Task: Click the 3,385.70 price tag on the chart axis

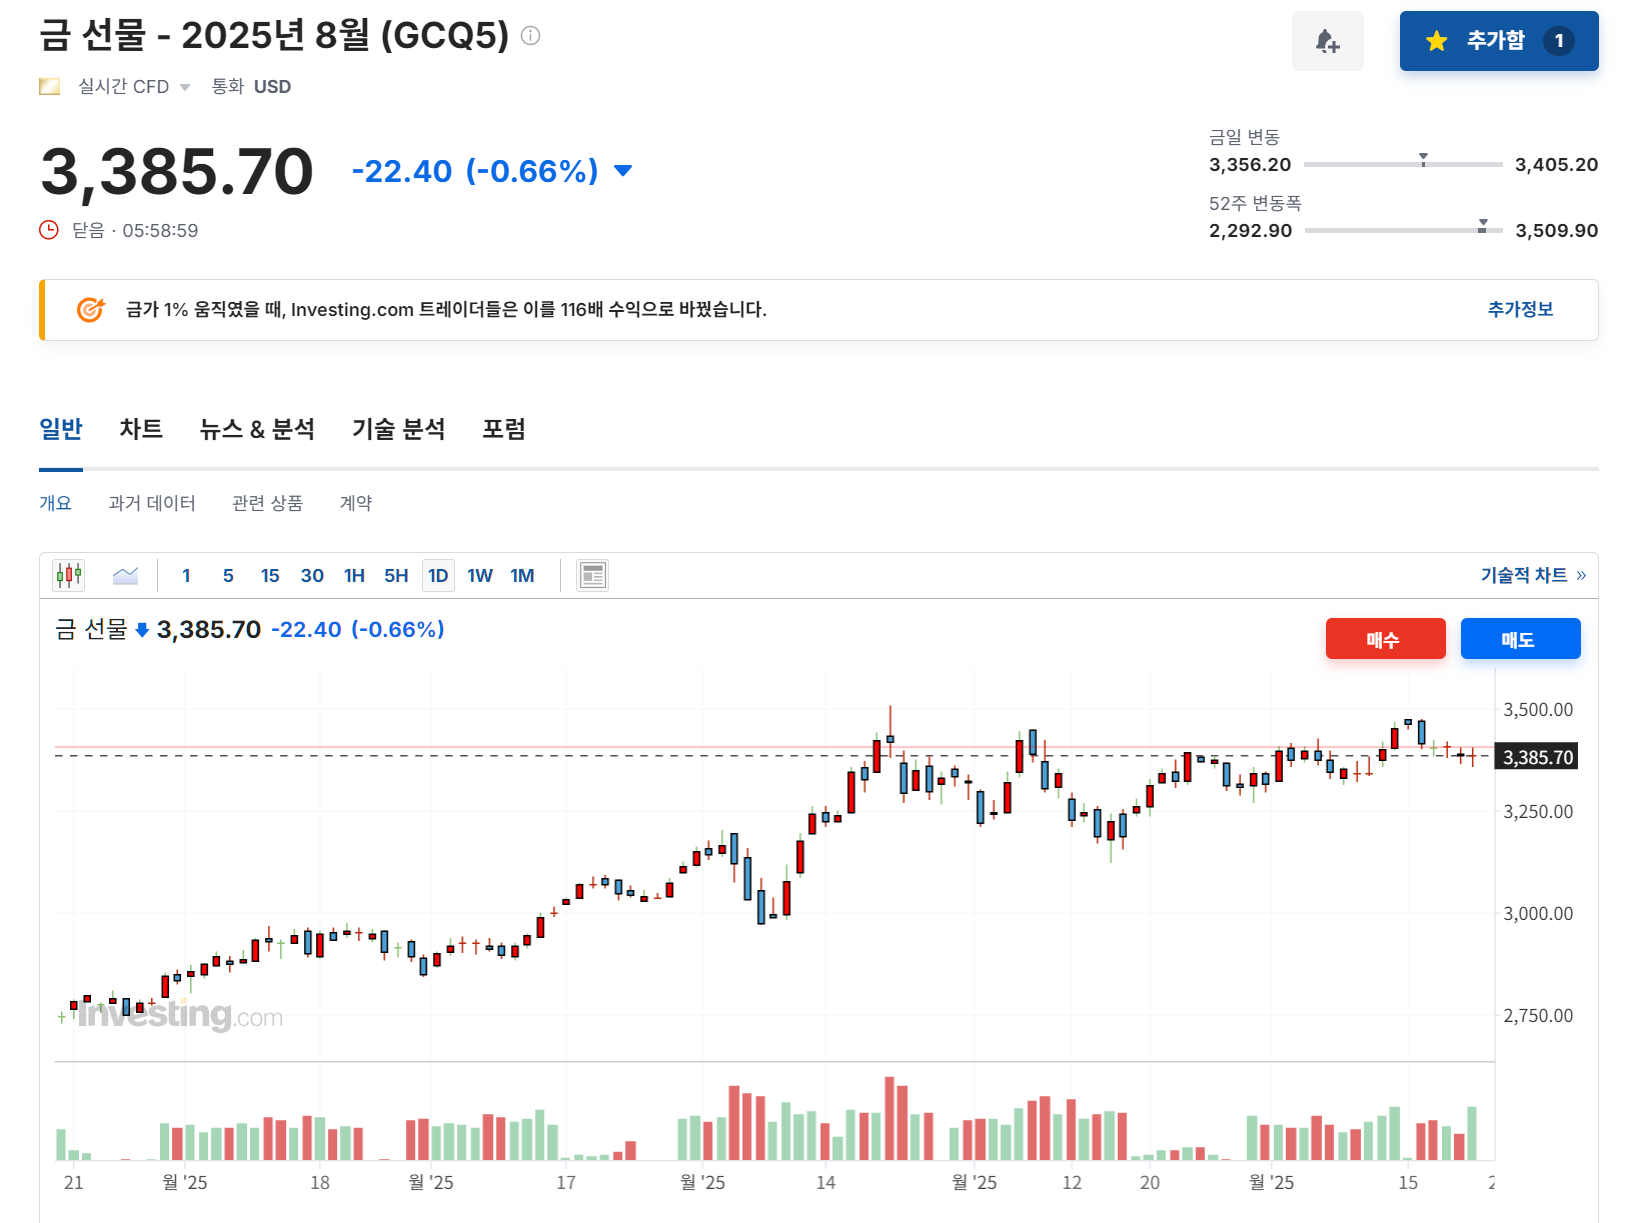Action: tap(1536, 757)
